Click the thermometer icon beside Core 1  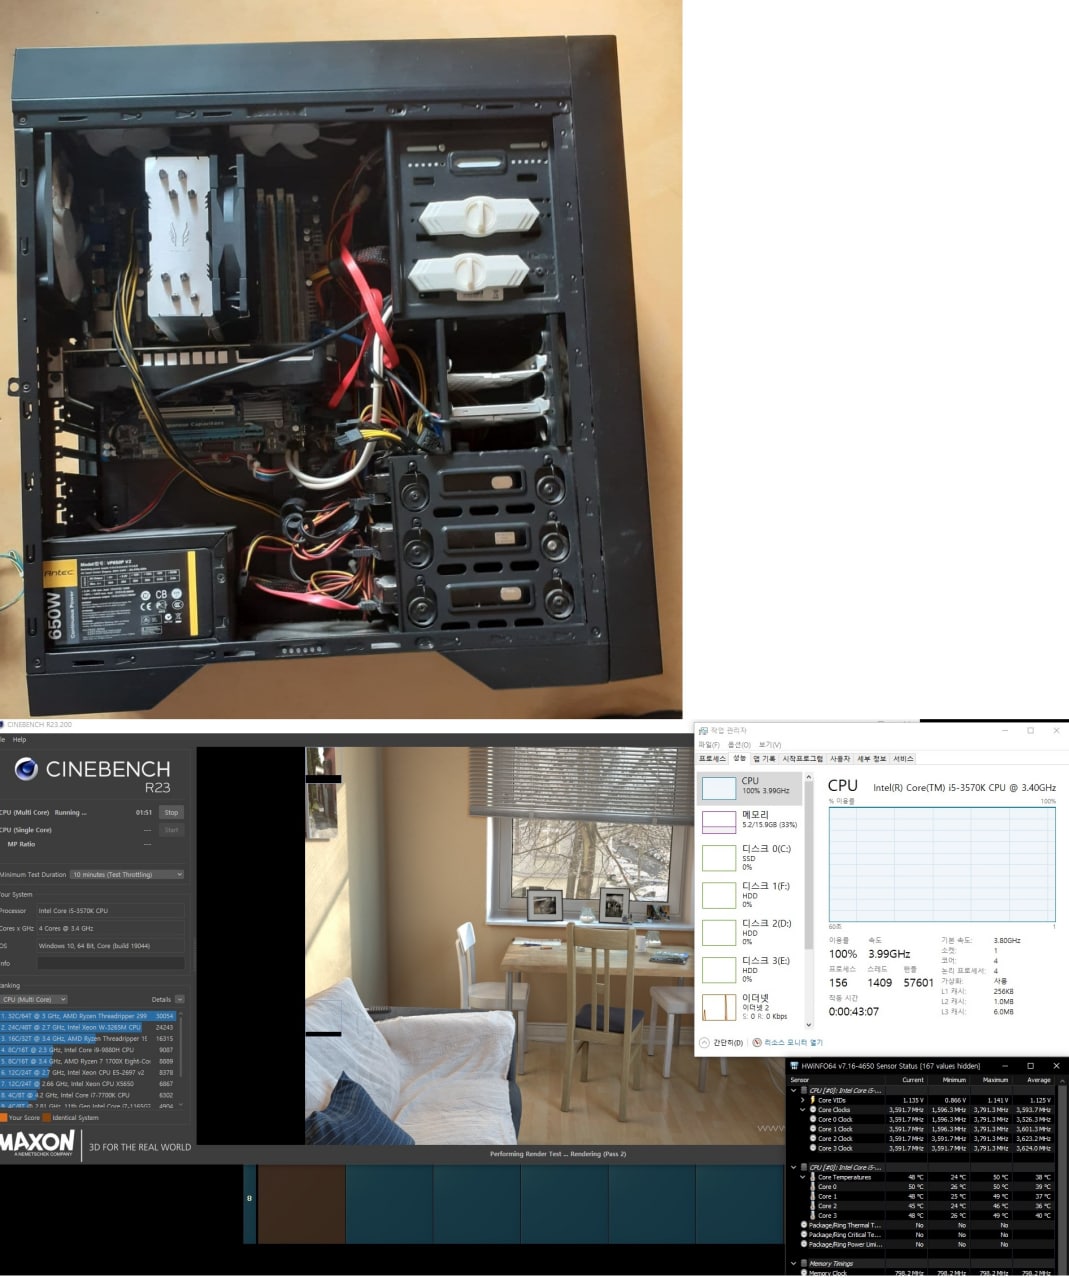point(813,1196)
